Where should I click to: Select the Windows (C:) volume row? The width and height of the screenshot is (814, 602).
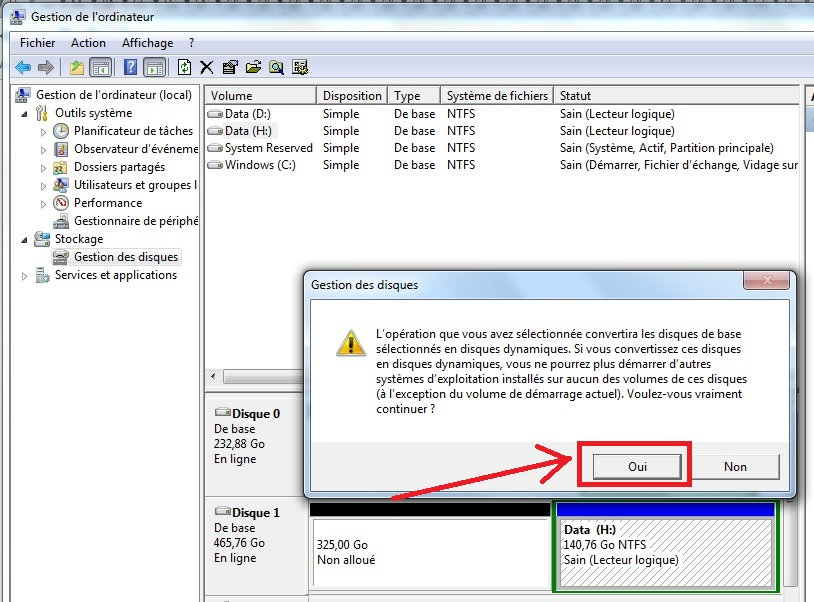click(502, 165)
